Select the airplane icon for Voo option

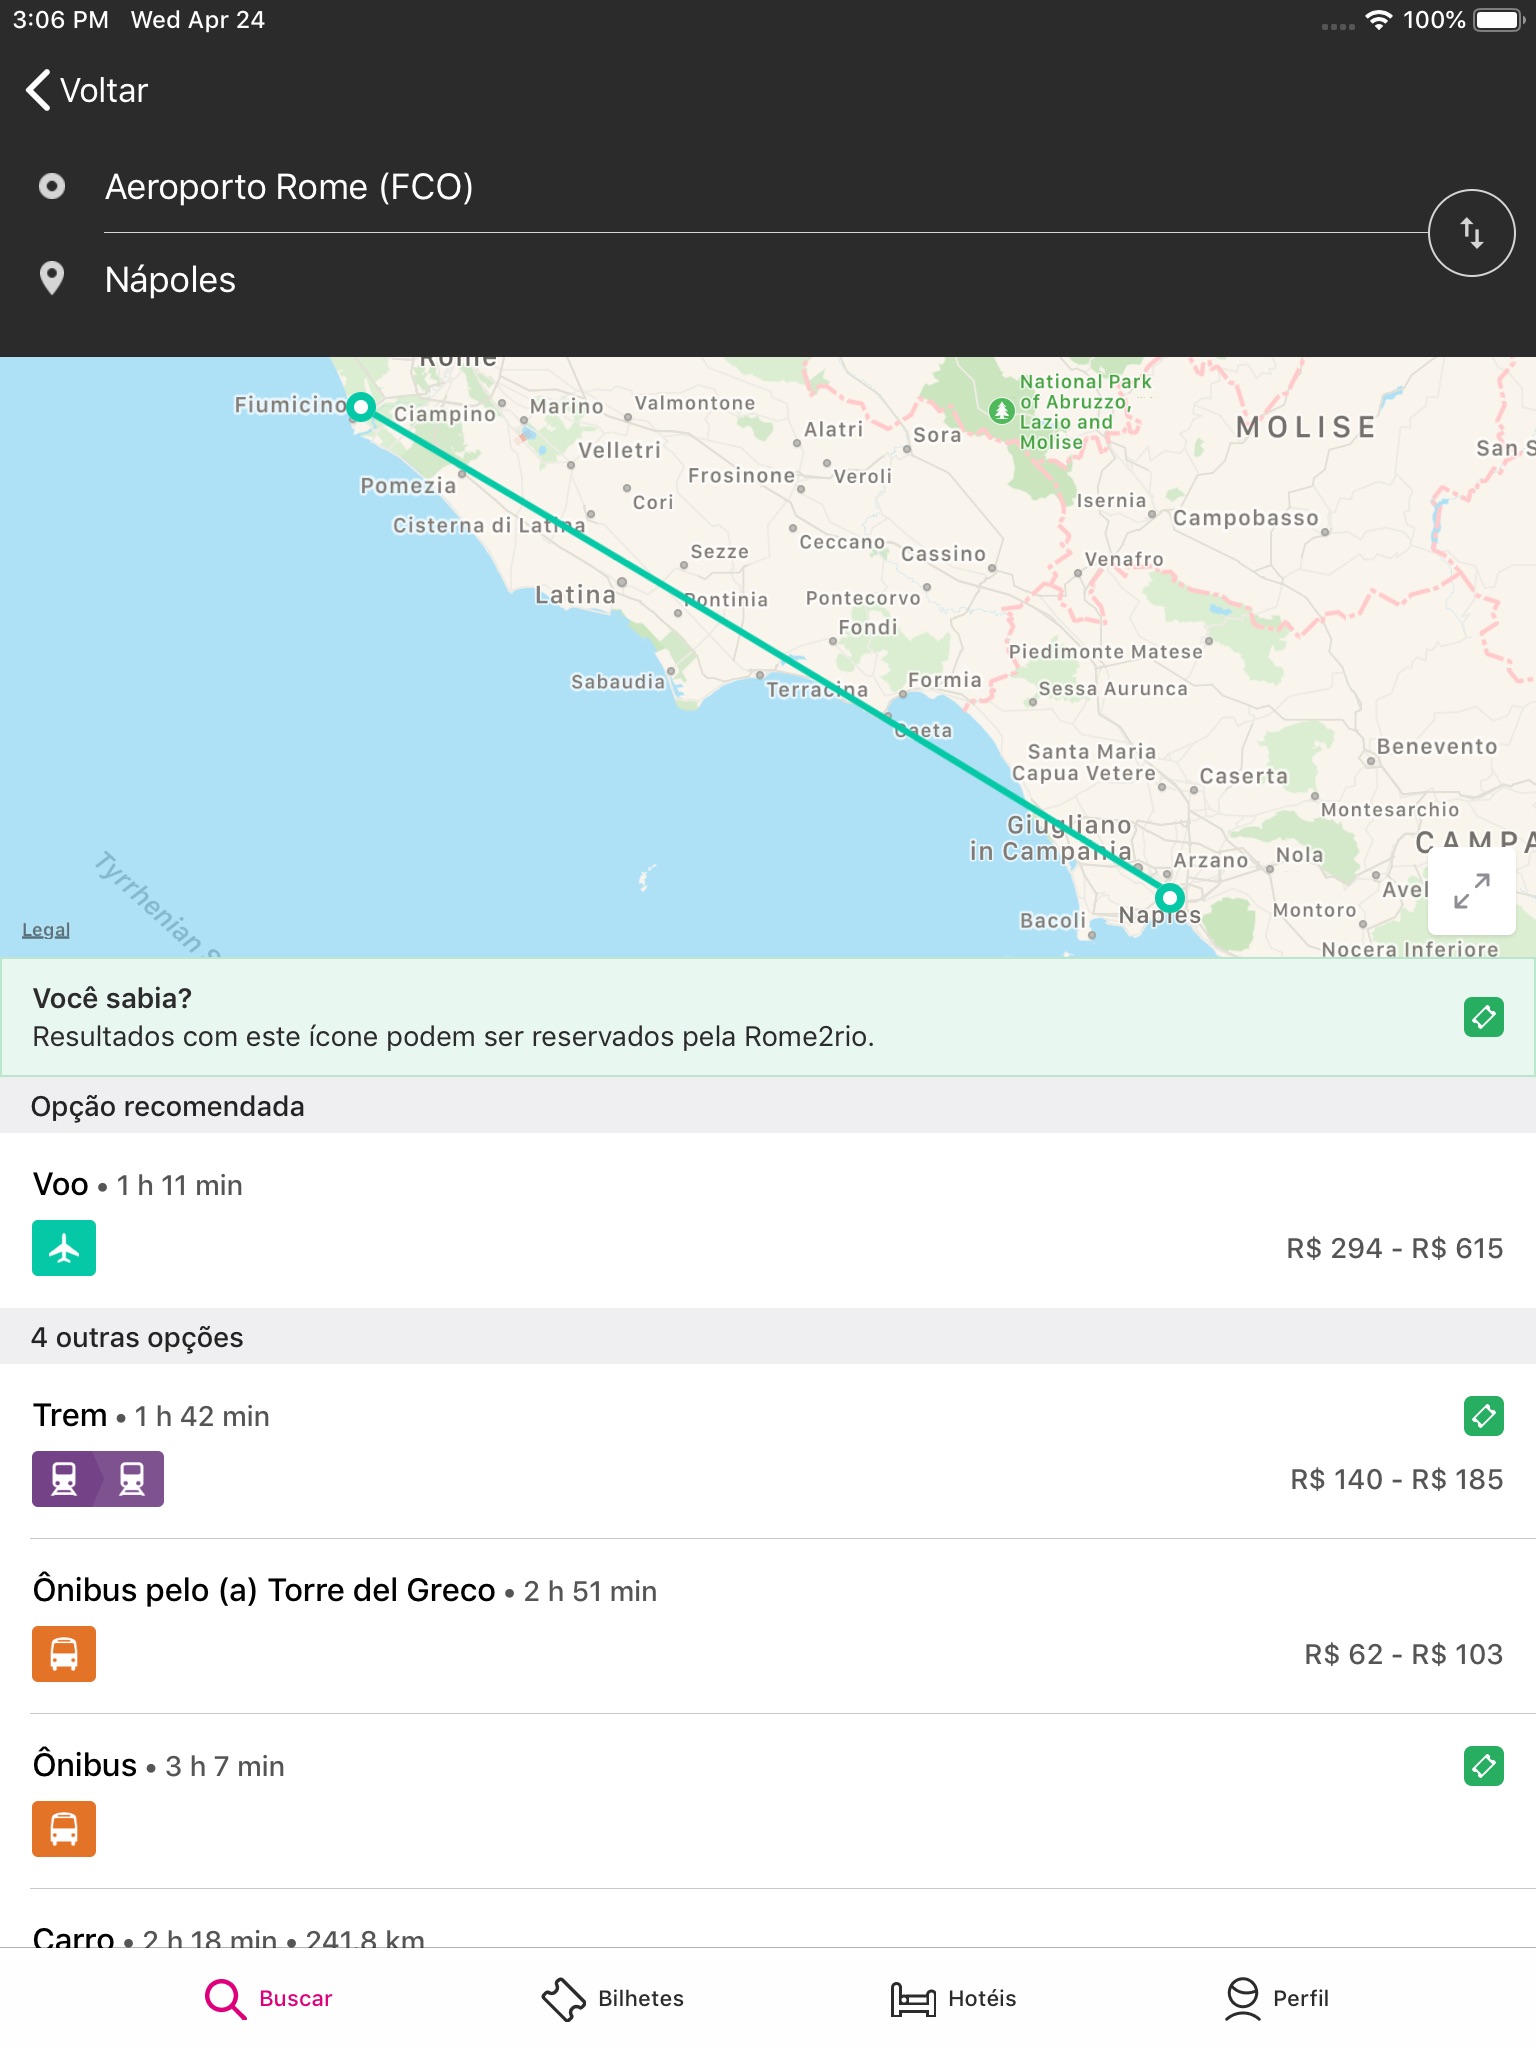pos(64,1248)
